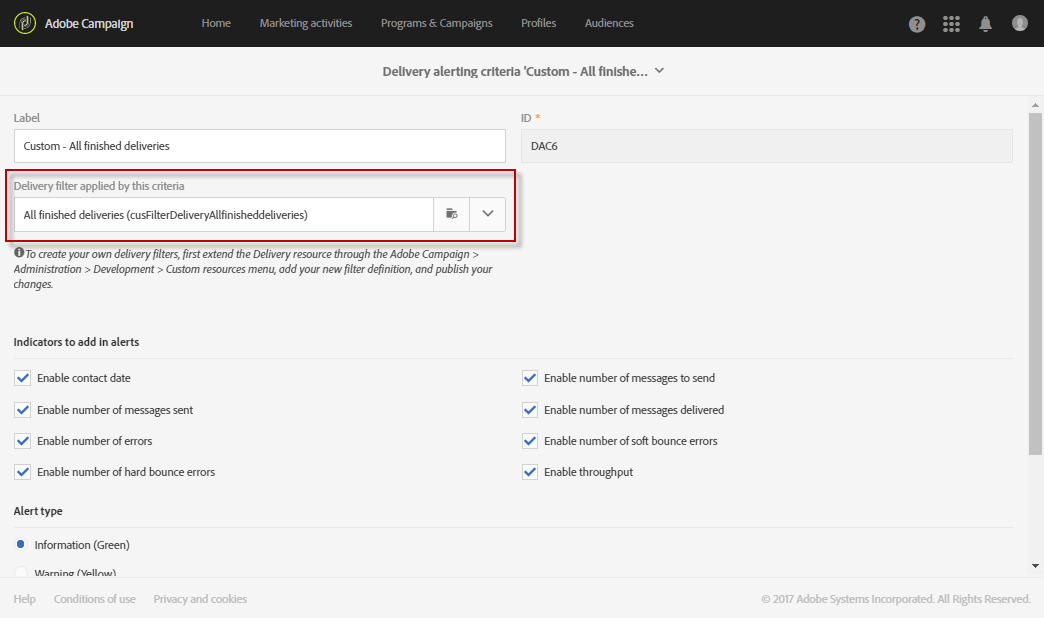This screenshot has height=618, width=1044.
Task: Click the scrollbar up arrow
Action: 1035,105
